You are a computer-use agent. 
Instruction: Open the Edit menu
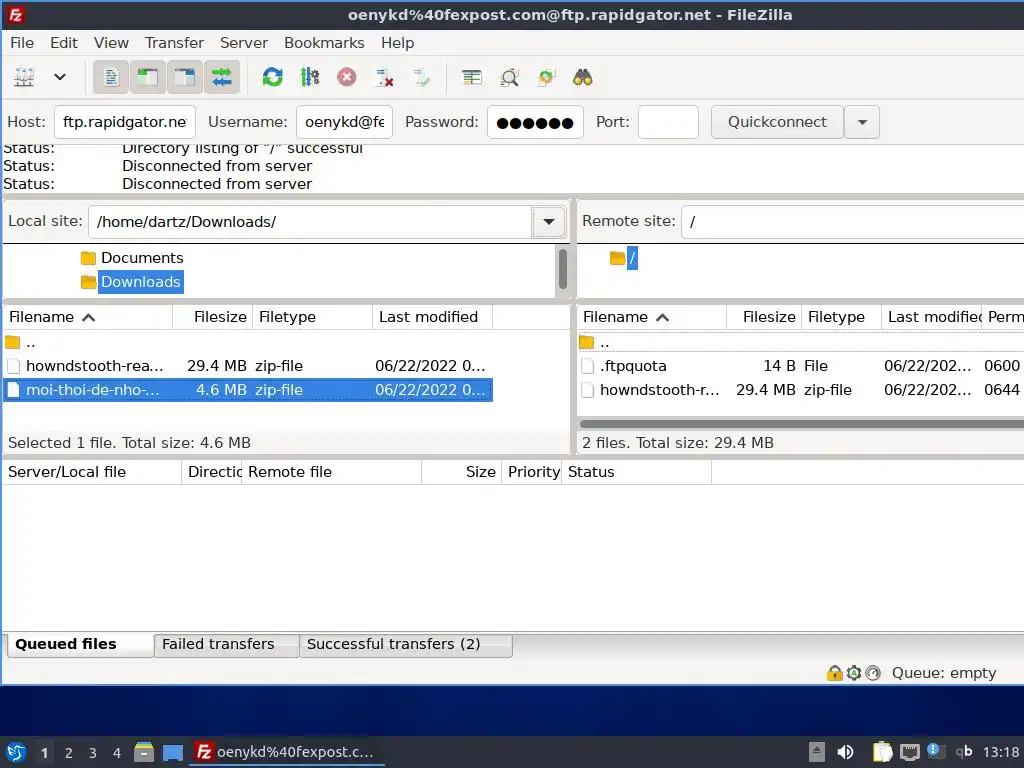64,43
